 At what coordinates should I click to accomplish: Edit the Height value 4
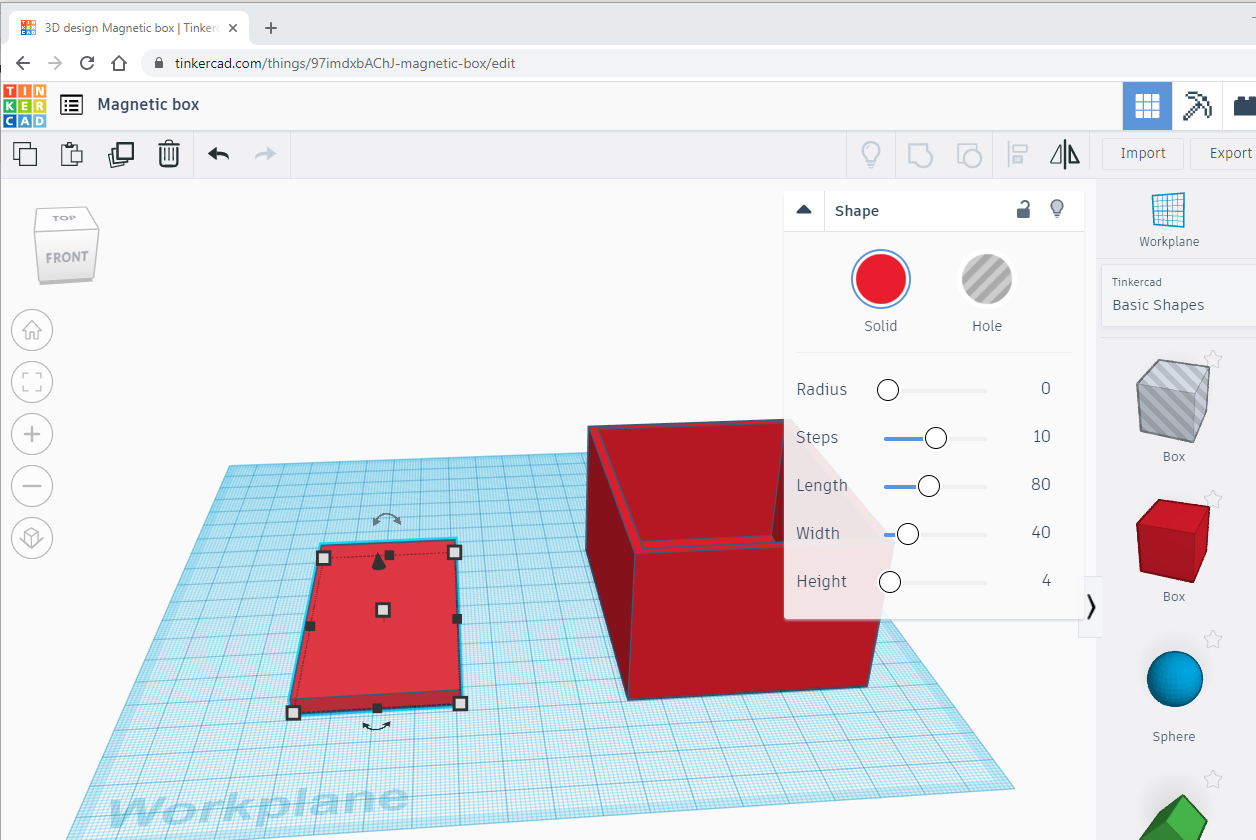click(1046, 580)
